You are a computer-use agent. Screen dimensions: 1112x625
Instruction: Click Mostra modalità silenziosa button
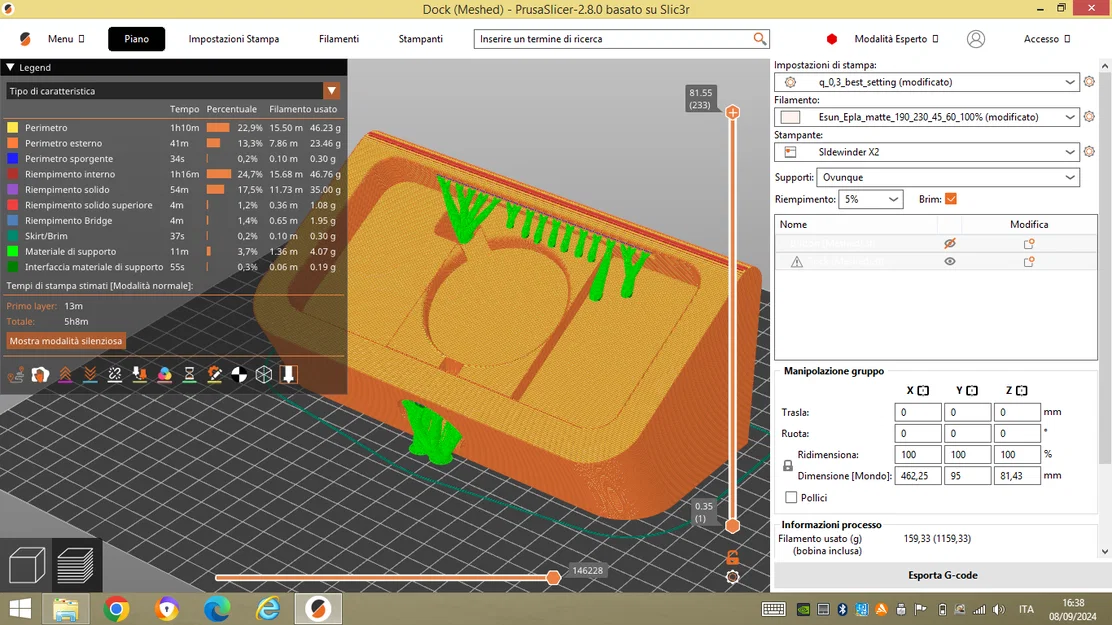tap(66, 341)
